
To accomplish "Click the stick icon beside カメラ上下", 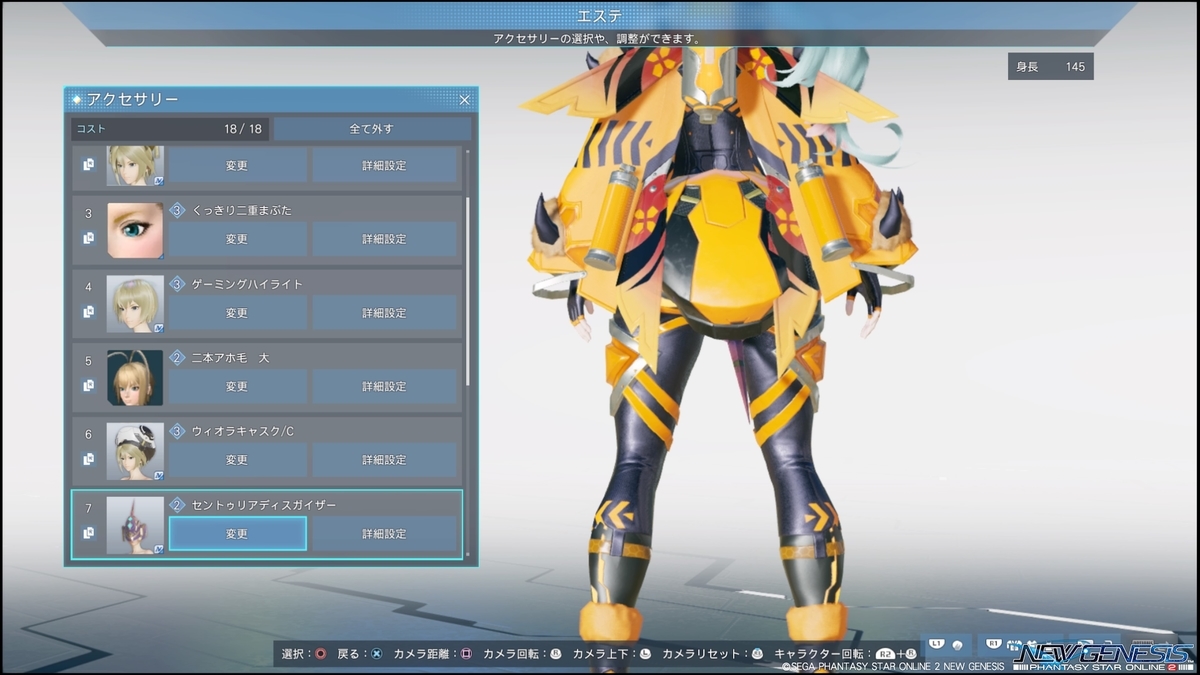I will 645,654.
